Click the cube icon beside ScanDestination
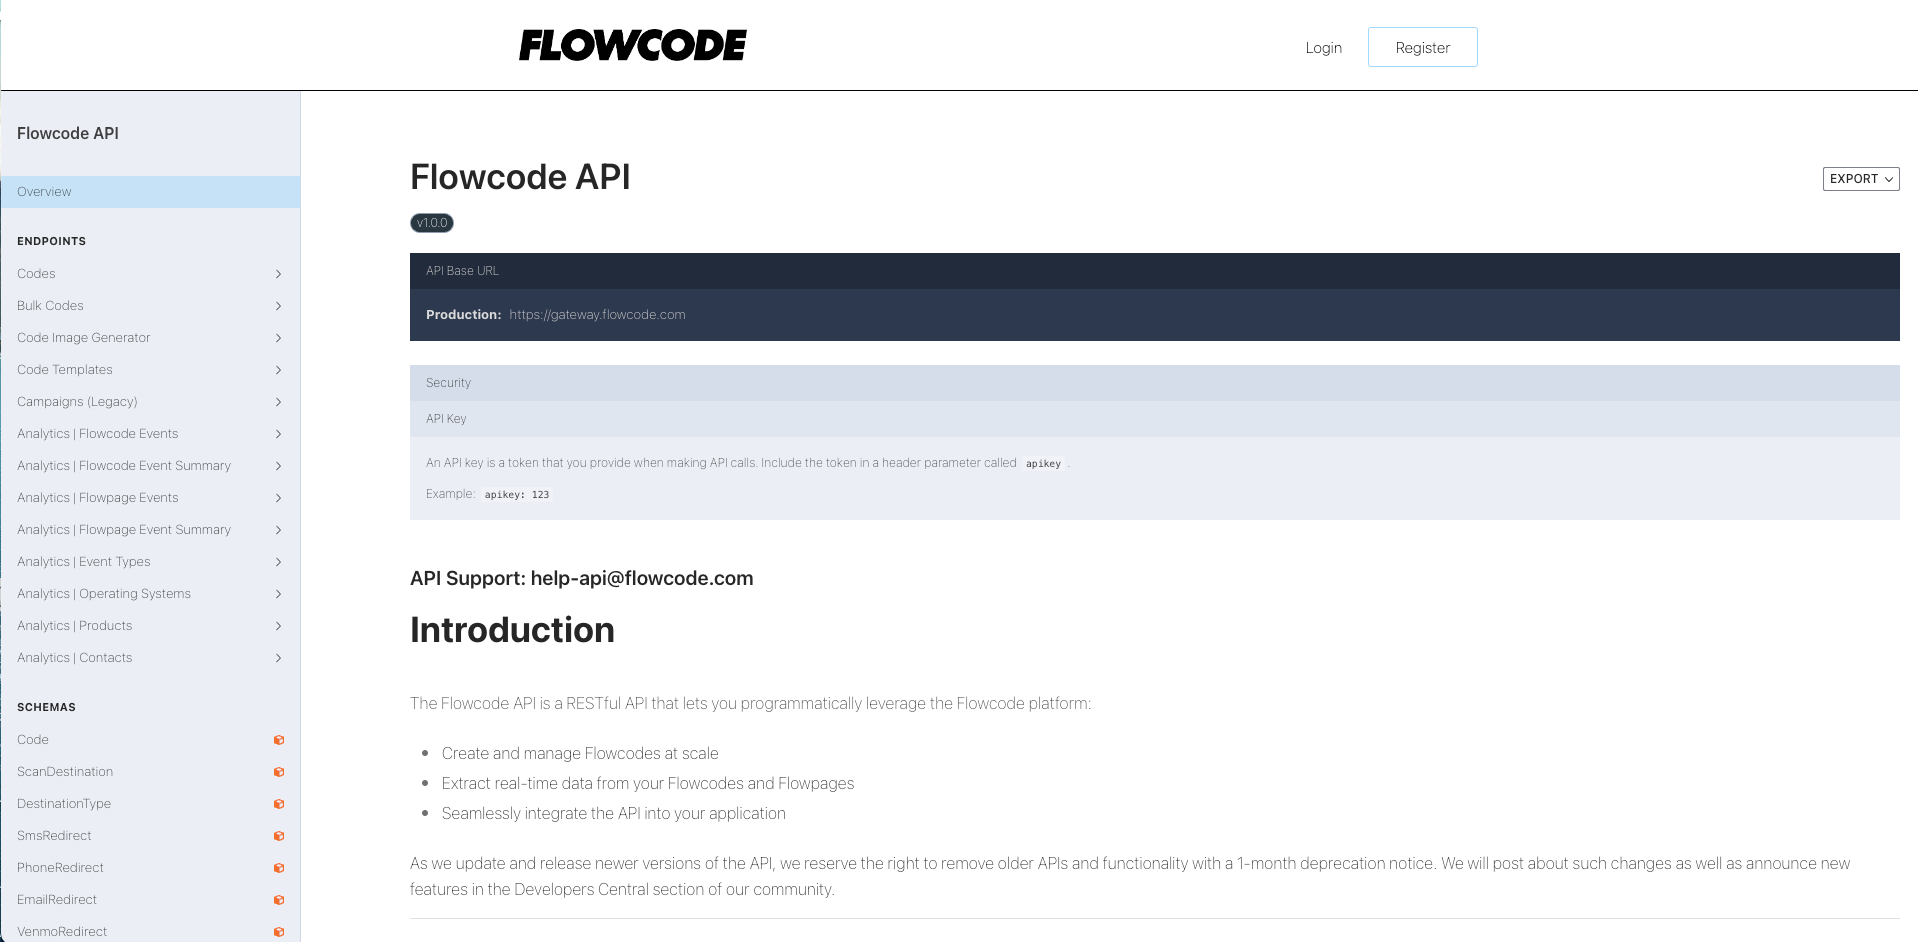 (x=279, y=772)
